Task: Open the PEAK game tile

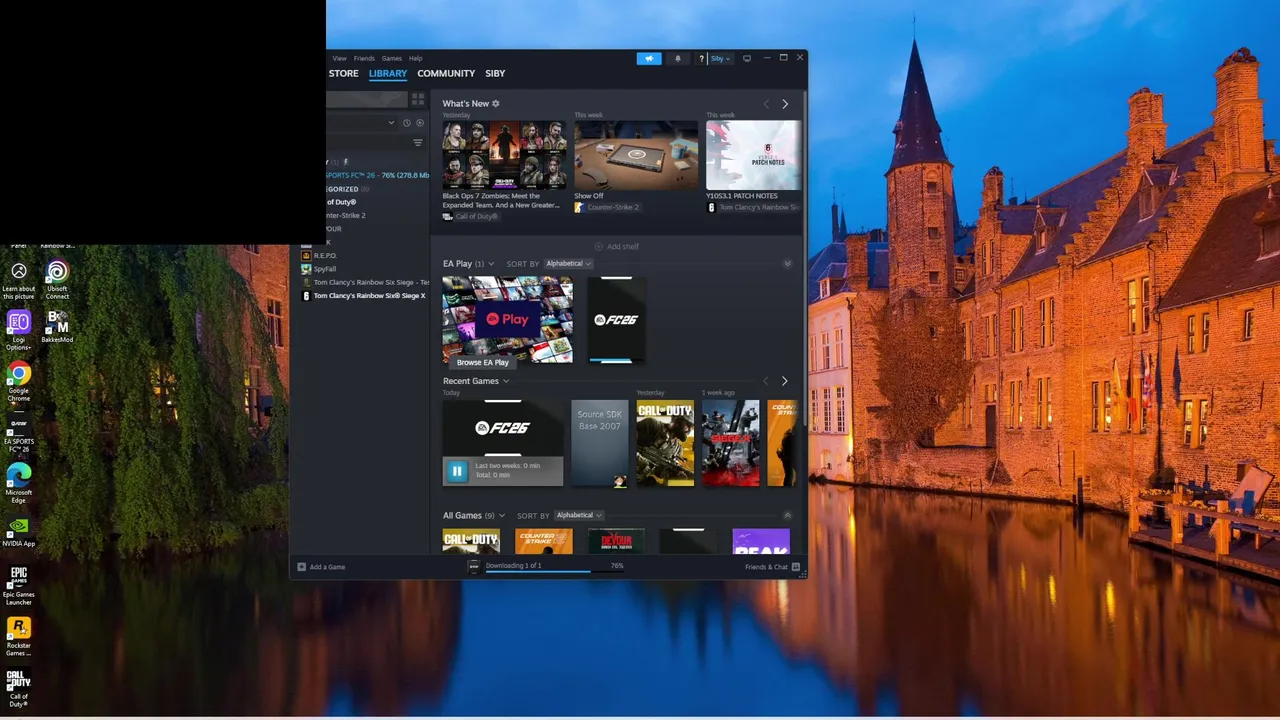Action: [761, 542]
